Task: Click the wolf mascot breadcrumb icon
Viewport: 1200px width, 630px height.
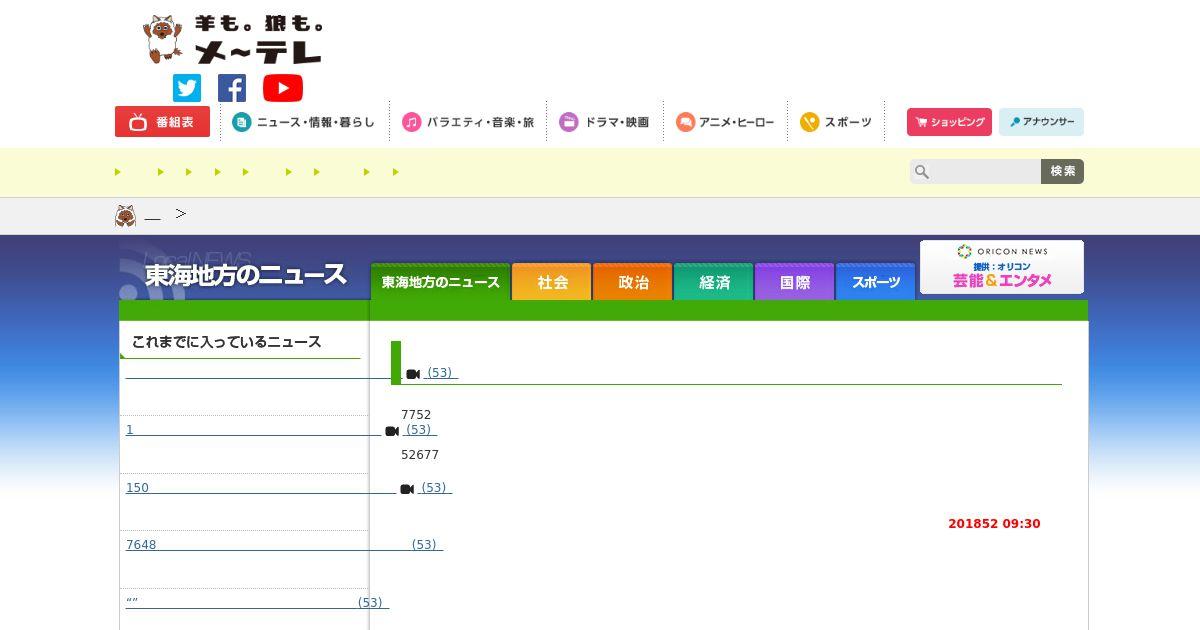Action: click(x=125, y=215)
